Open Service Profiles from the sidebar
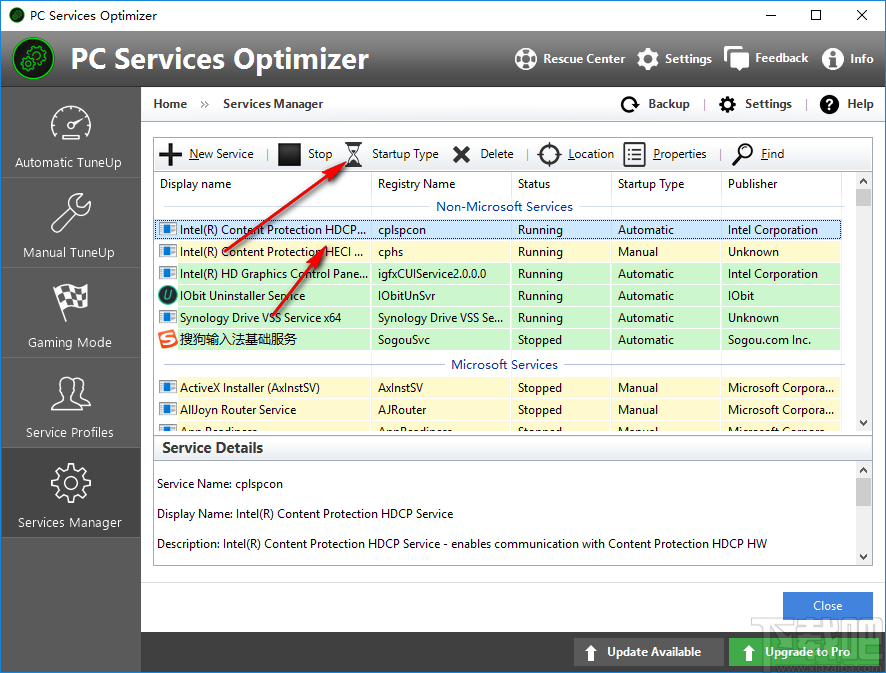Screen dimensions: 886x673 pos(71,403)
